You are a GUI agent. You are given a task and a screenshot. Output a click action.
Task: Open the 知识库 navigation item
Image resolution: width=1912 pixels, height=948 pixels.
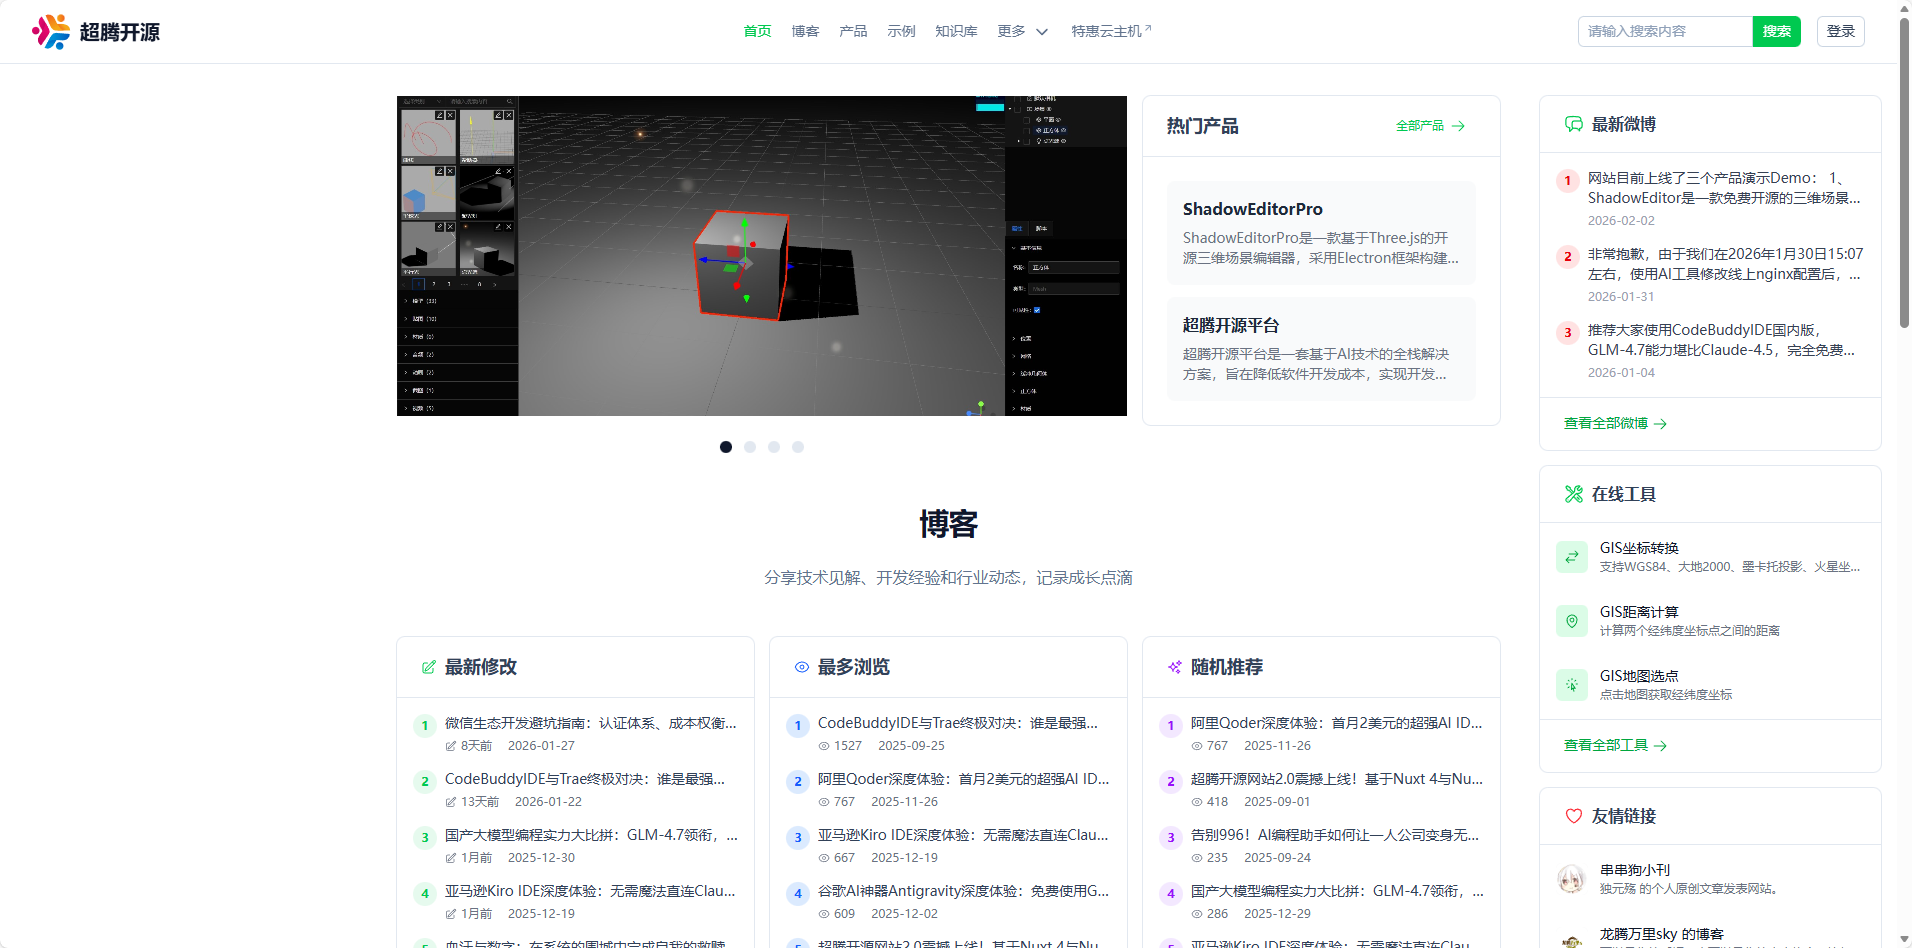954,31
